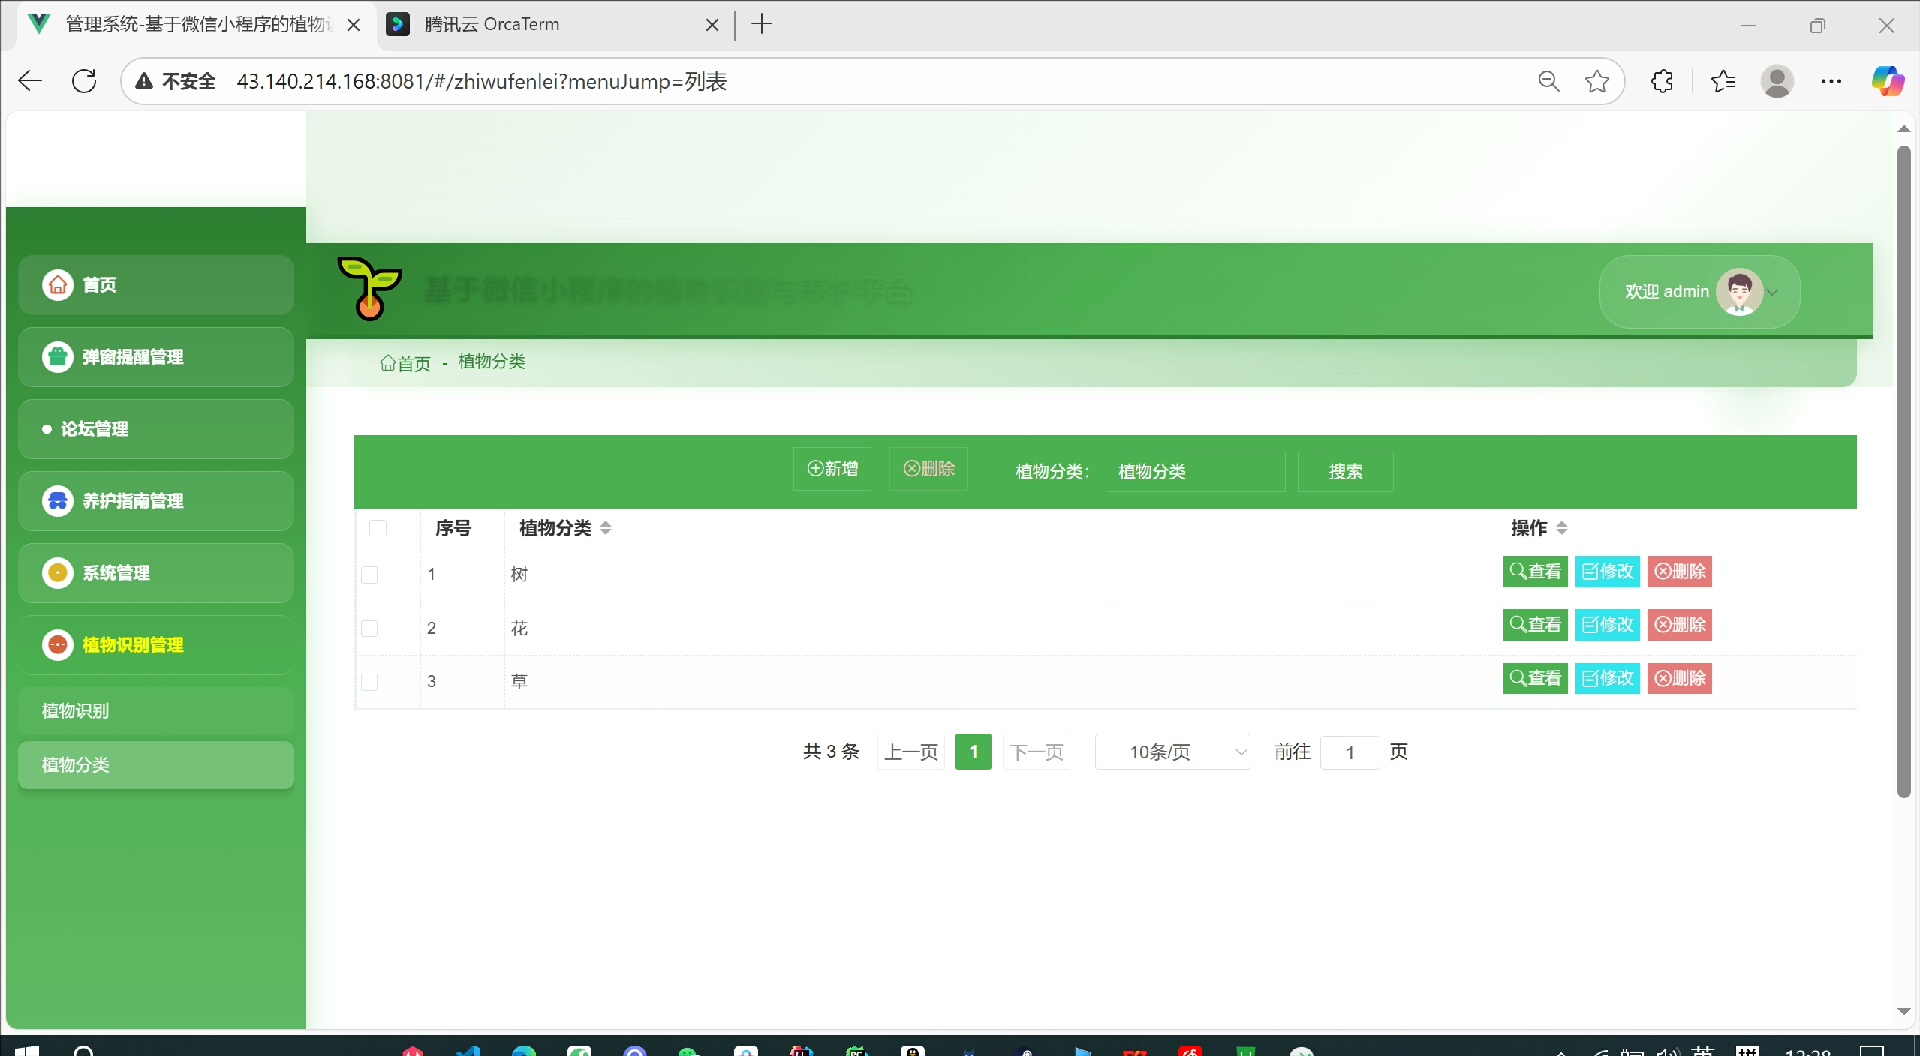The width and height of the screenshot is (1920, 1056).
Task: Click the 弹窗提醒管理 menu icon
Action: [x=58, y=357]
